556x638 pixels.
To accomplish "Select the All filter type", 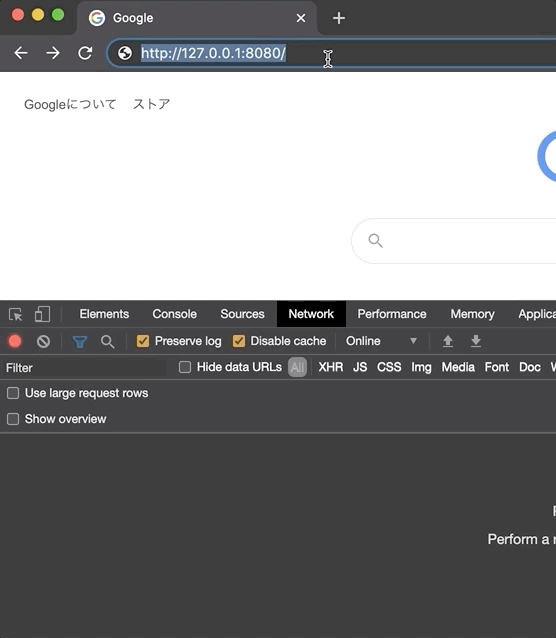I will click(x=297, y=367).
